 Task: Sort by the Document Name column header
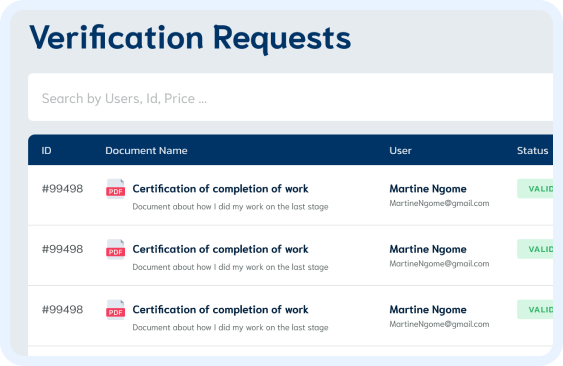tap(146, 150)
